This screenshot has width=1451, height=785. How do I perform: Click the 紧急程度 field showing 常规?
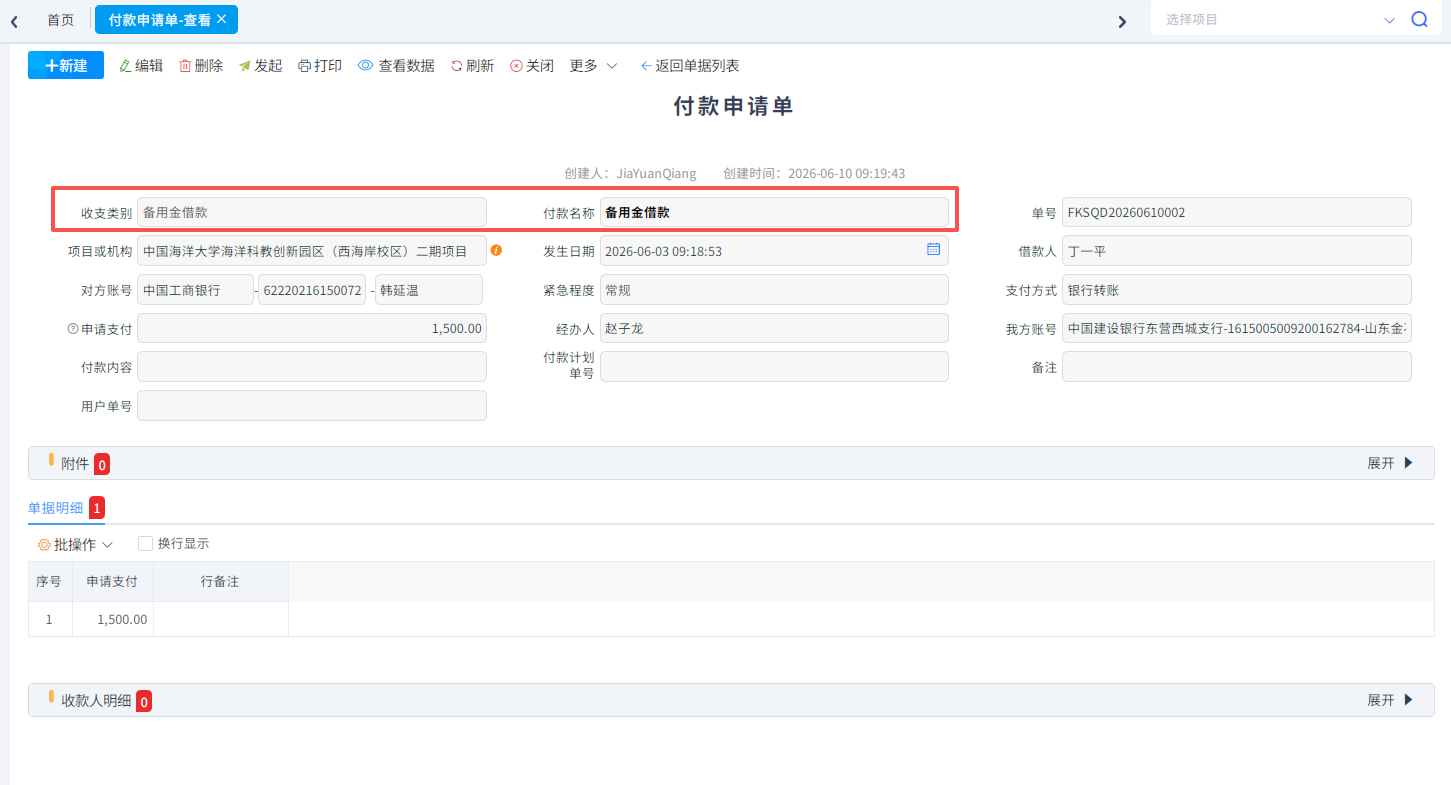774,290
